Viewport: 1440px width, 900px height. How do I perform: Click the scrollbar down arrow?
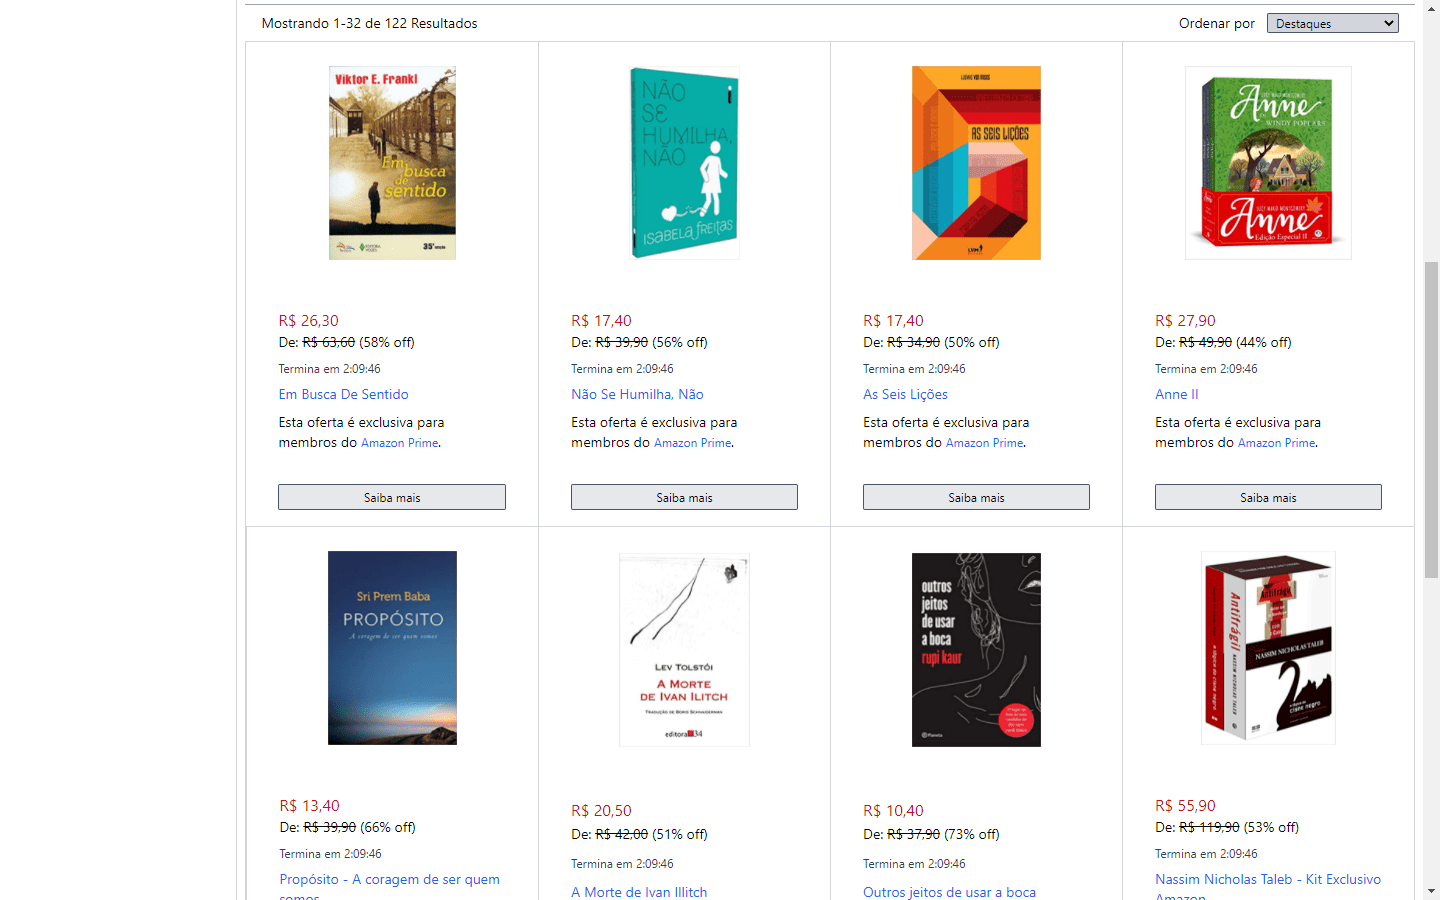click(1432, 890)
